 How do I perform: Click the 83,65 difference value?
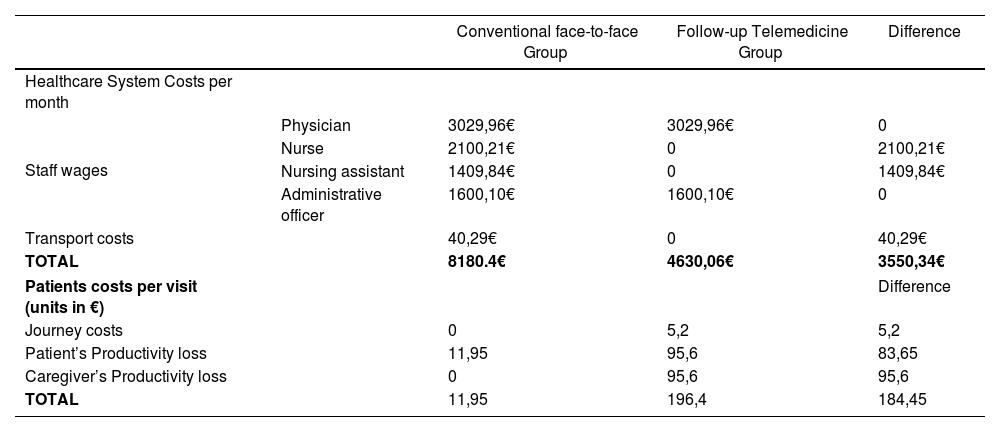[x=898, y=354]
